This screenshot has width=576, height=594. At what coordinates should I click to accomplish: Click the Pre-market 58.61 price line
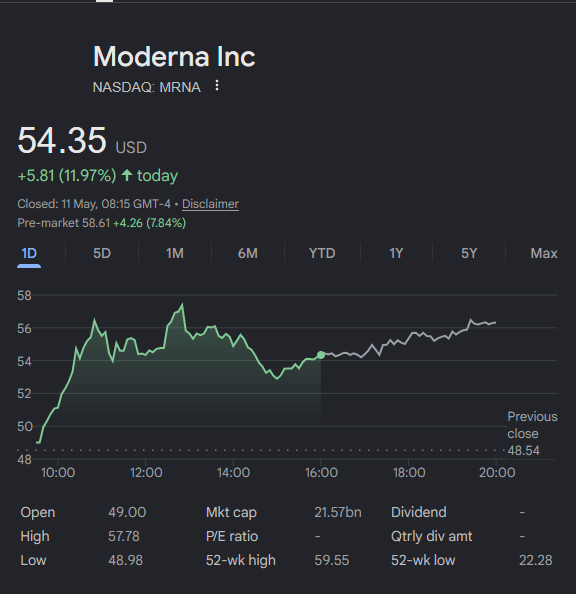point(102,223)
